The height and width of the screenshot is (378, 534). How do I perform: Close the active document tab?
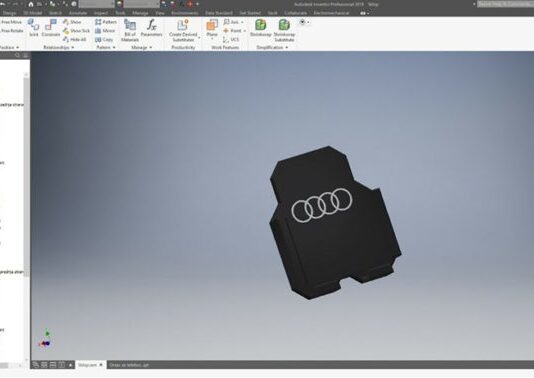coord(101,365)
